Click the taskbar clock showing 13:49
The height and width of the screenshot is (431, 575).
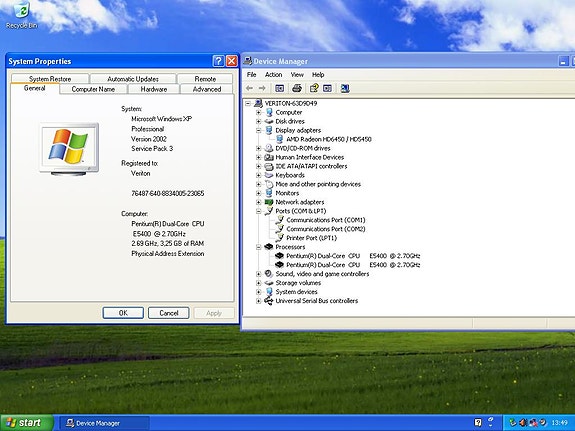559,423
